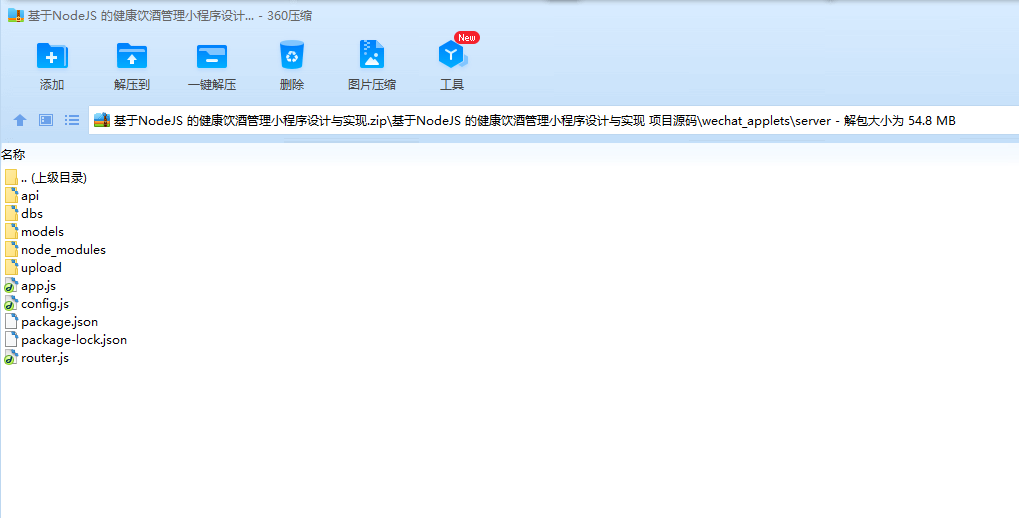
Task: Click the 解压到 (Extract to) icon
Action: click(132, 56)
